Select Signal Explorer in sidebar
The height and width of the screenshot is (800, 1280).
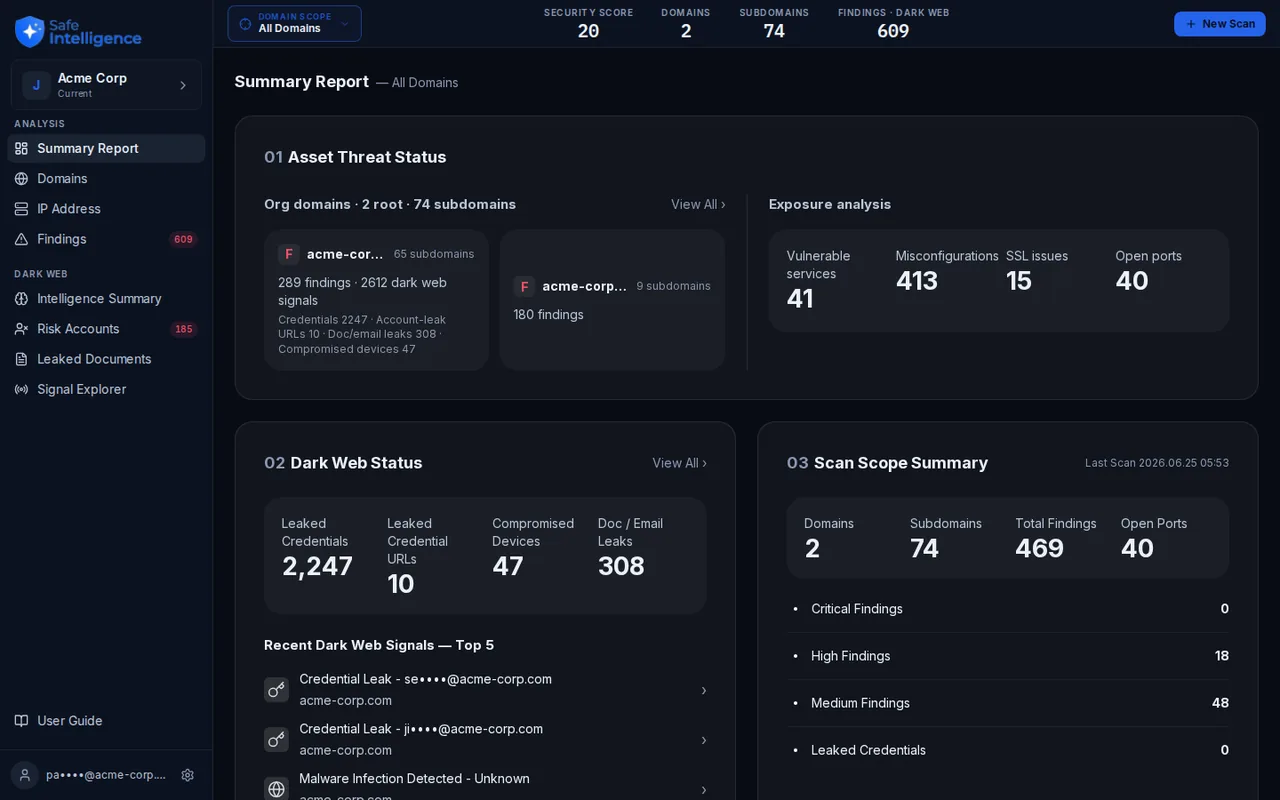[106, 389]
